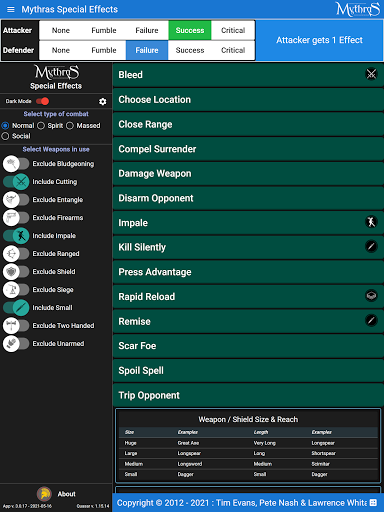384x512 pixels.
Task: Click the Scimitar table cell
Action: 321,464
